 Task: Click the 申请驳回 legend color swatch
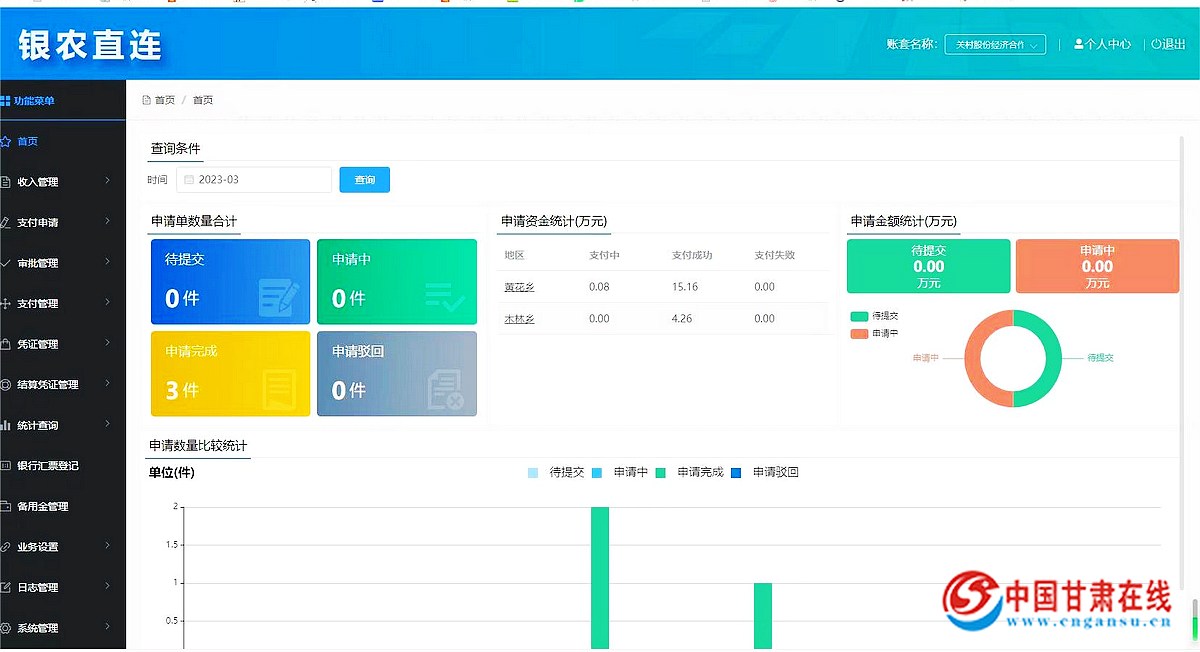(736, 472)
